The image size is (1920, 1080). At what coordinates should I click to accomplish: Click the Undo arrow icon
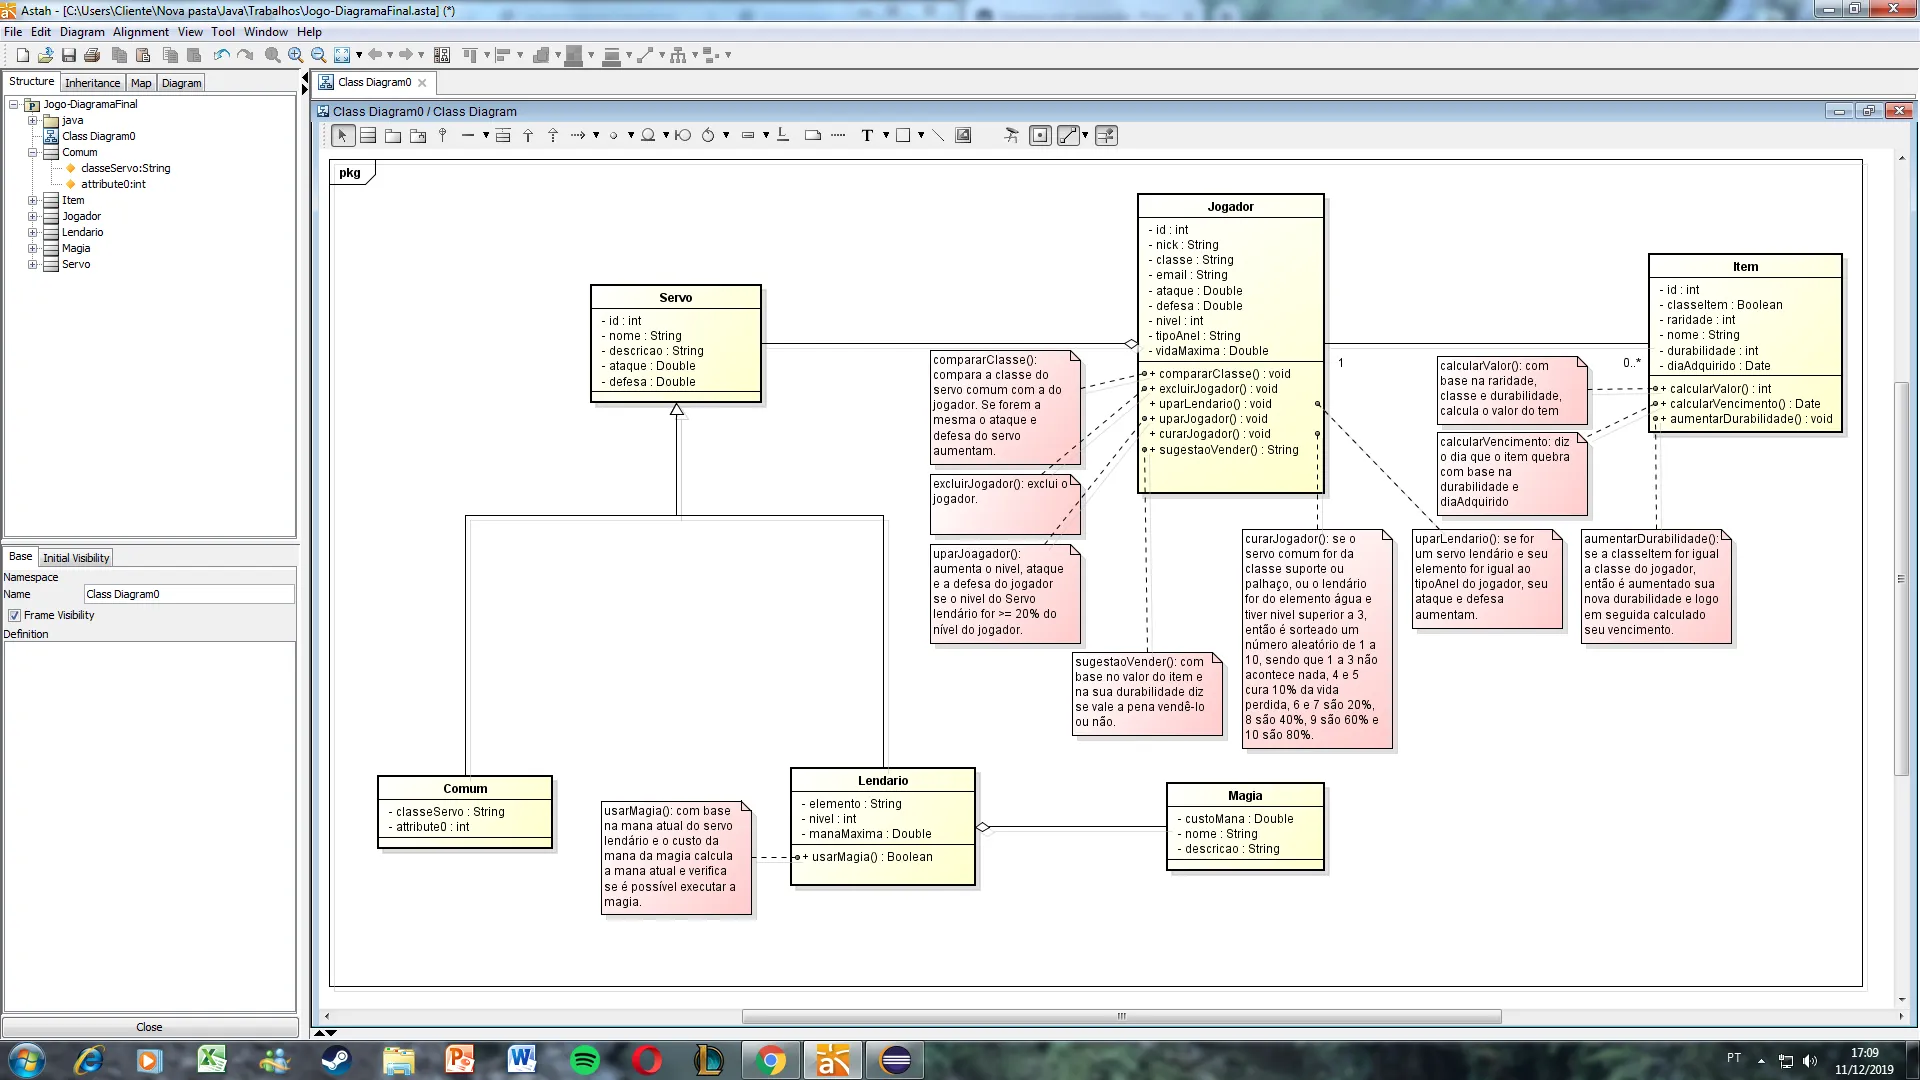(221, 55)
